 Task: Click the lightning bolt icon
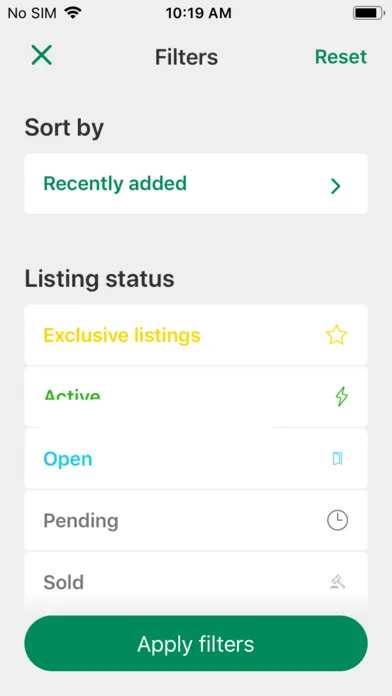coord(341,396)
